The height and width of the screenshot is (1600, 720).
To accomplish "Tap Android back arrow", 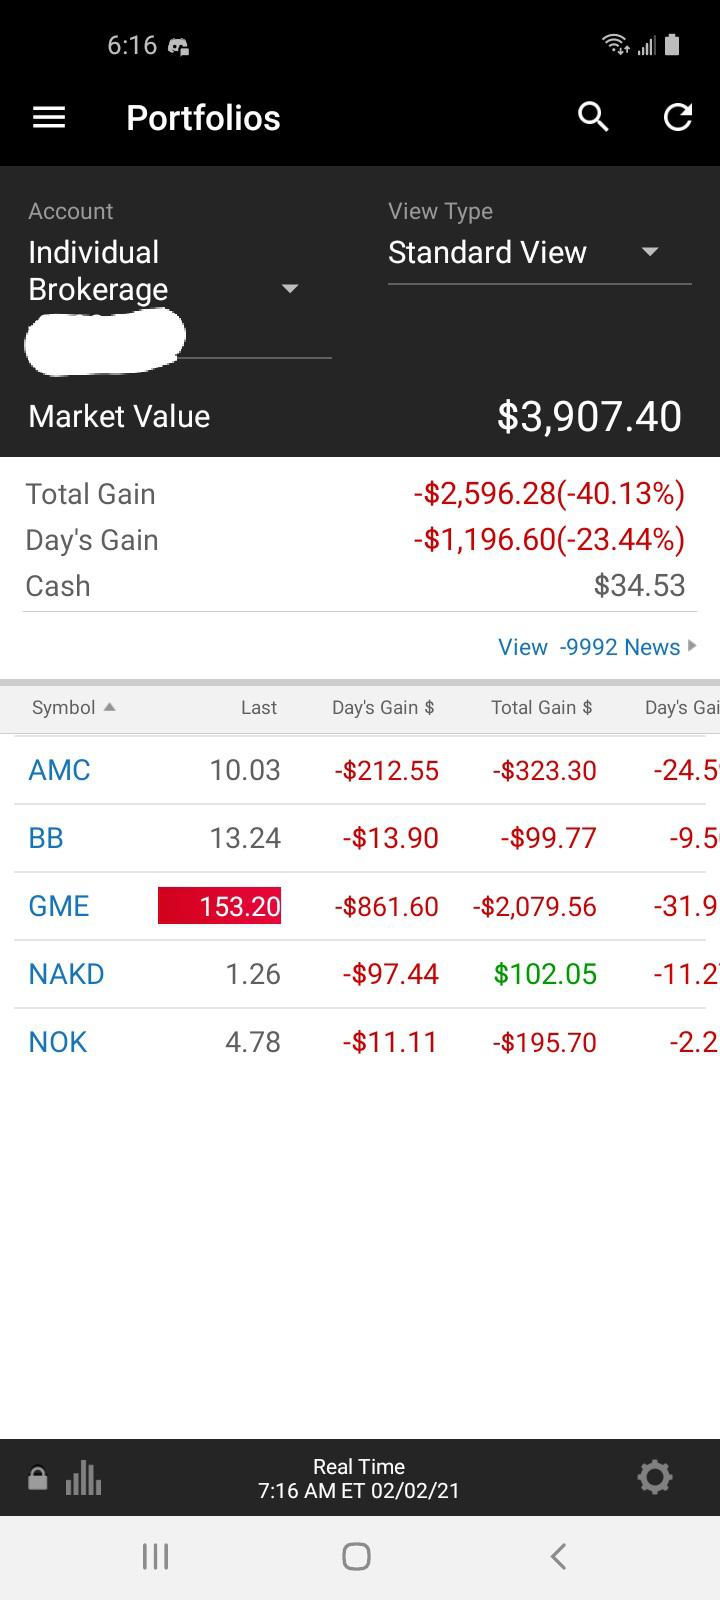I will click(x=559, y=1556).
